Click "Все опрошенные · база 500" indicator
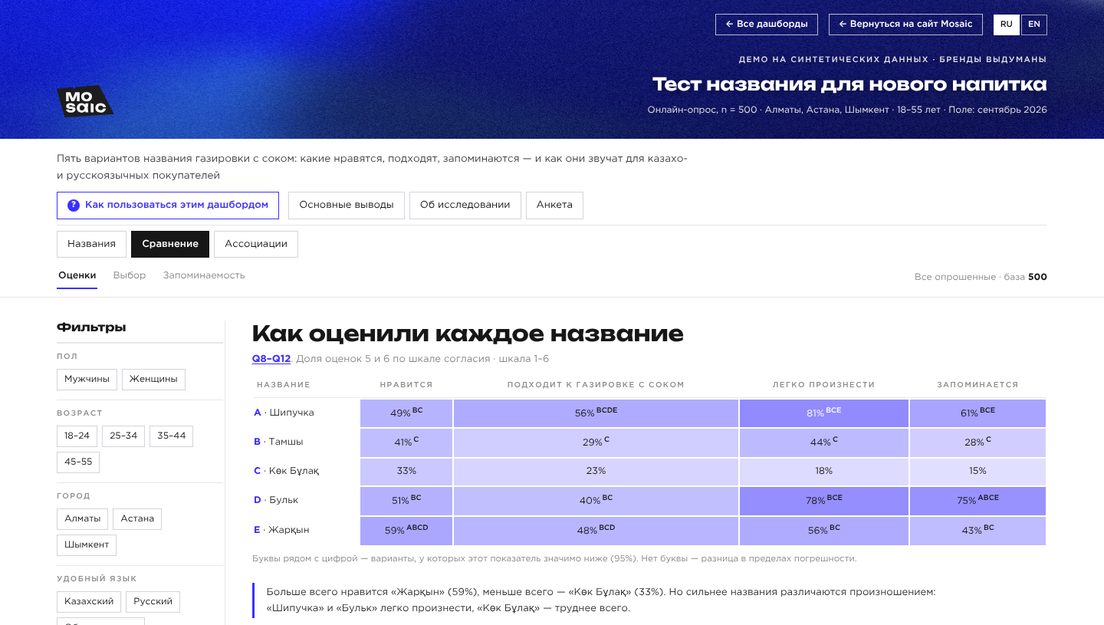This screenshot has height=625, width=1104. pyautogui.click(x=980, y=277)
